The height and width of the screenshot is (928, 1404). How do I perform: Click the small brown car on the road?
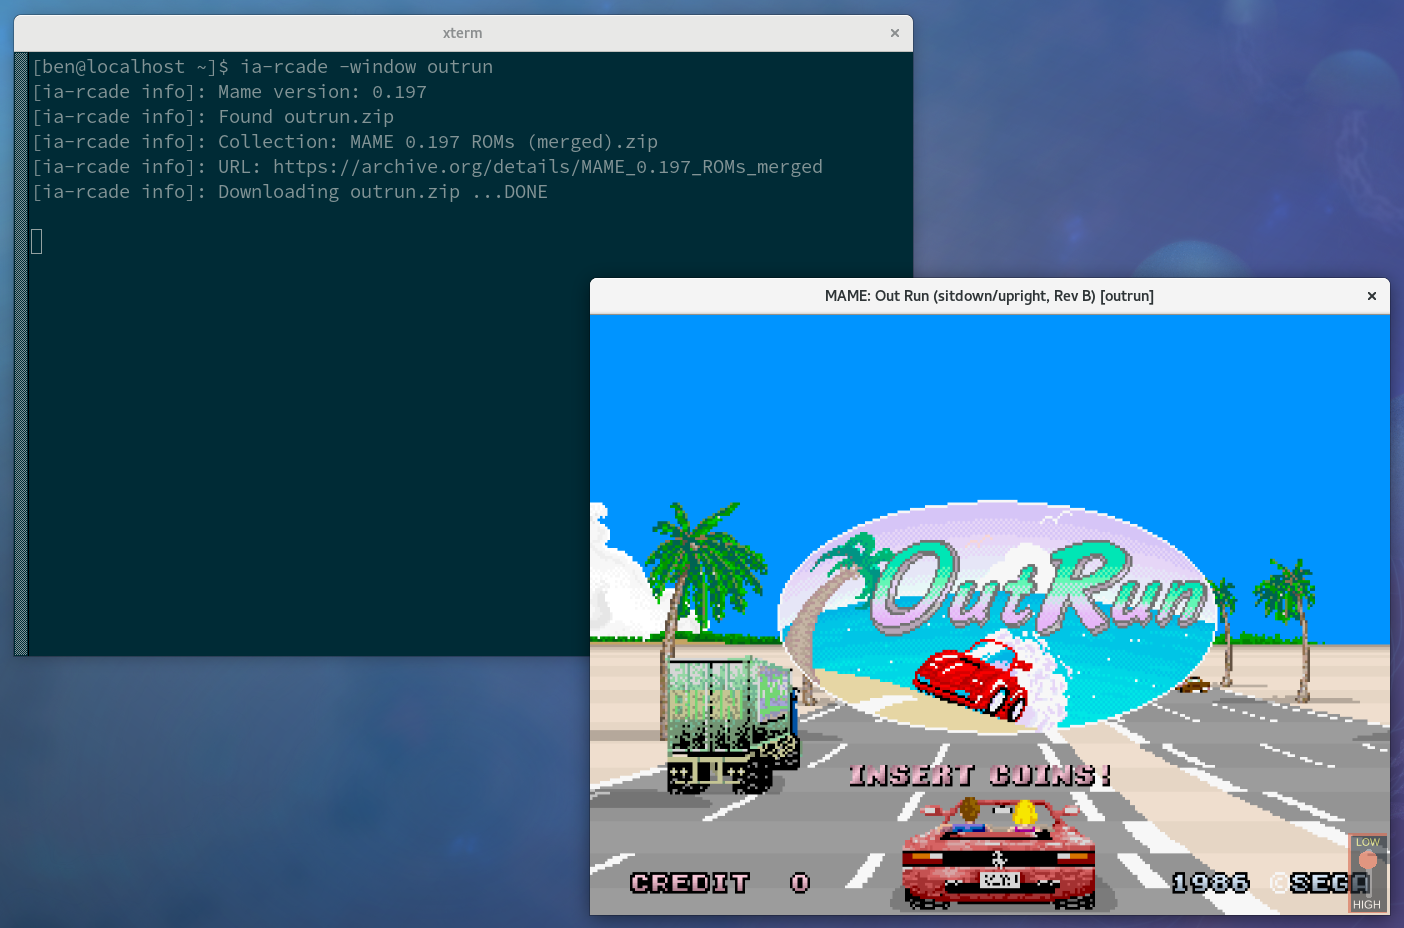click(1193, 685)
